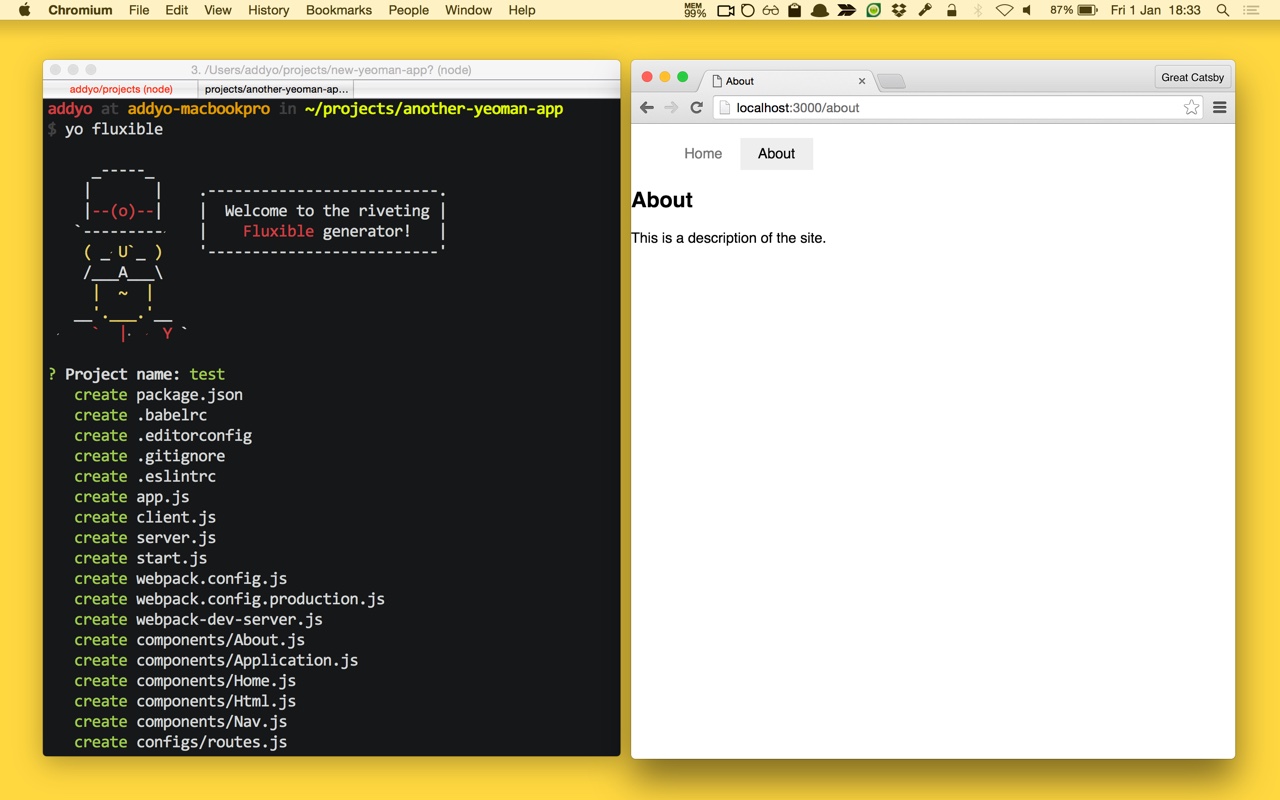1280x800 pixels.
Task: Open the Chromium hamburger menu
Action: click(x=1219, y=108)
